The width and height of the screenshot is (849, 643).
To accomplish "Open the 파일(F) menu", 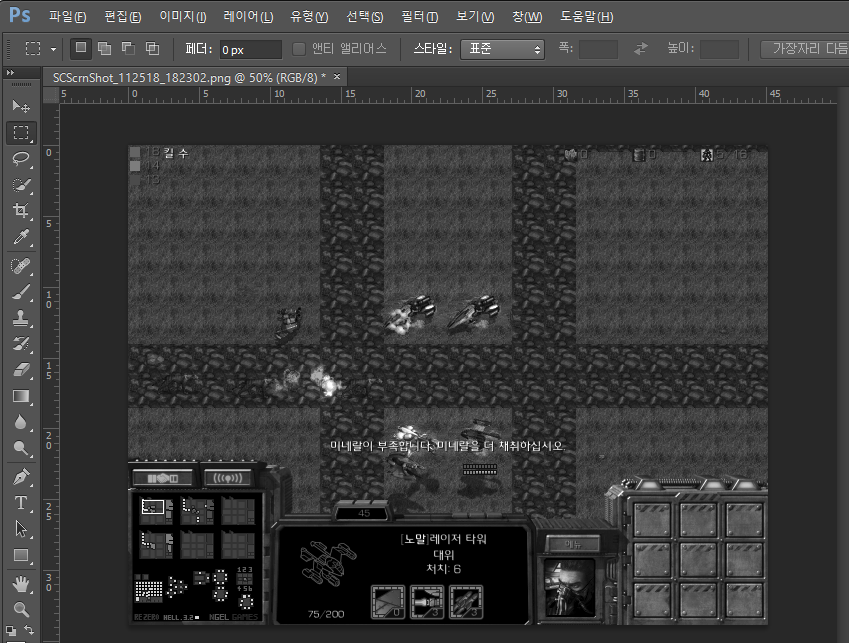I will point(68,17).
